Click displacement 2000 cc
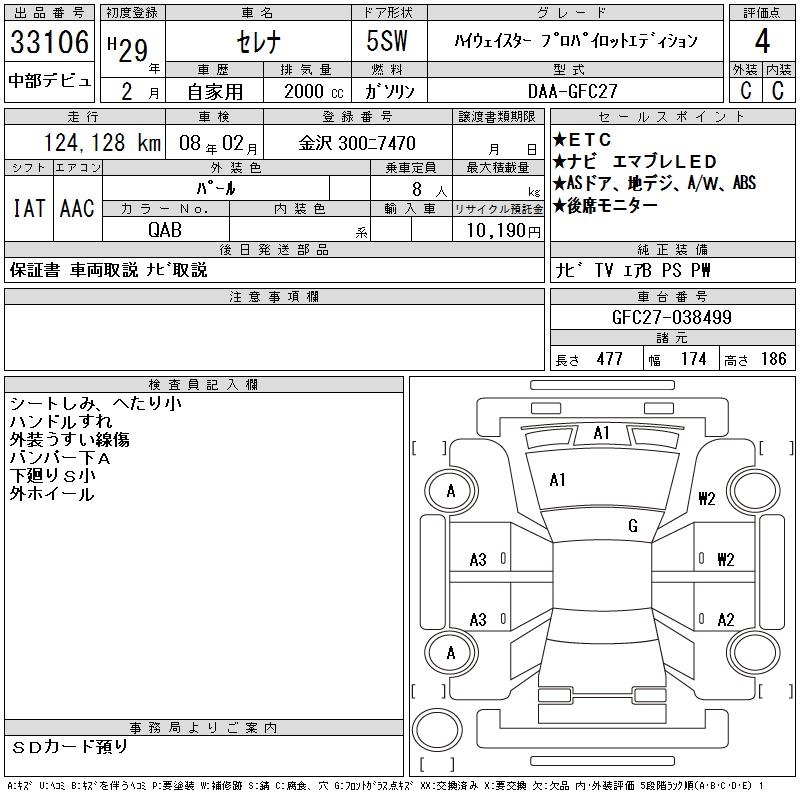Screen dimensions: 800x800 tap(313, 91)
